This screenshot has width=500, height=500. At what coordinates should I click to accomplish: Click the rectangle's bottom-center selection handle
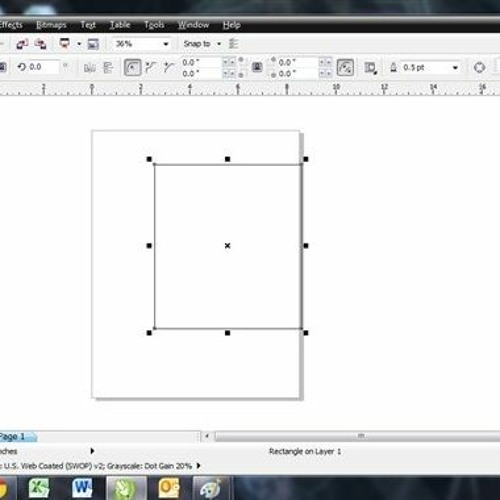[227, 333]
